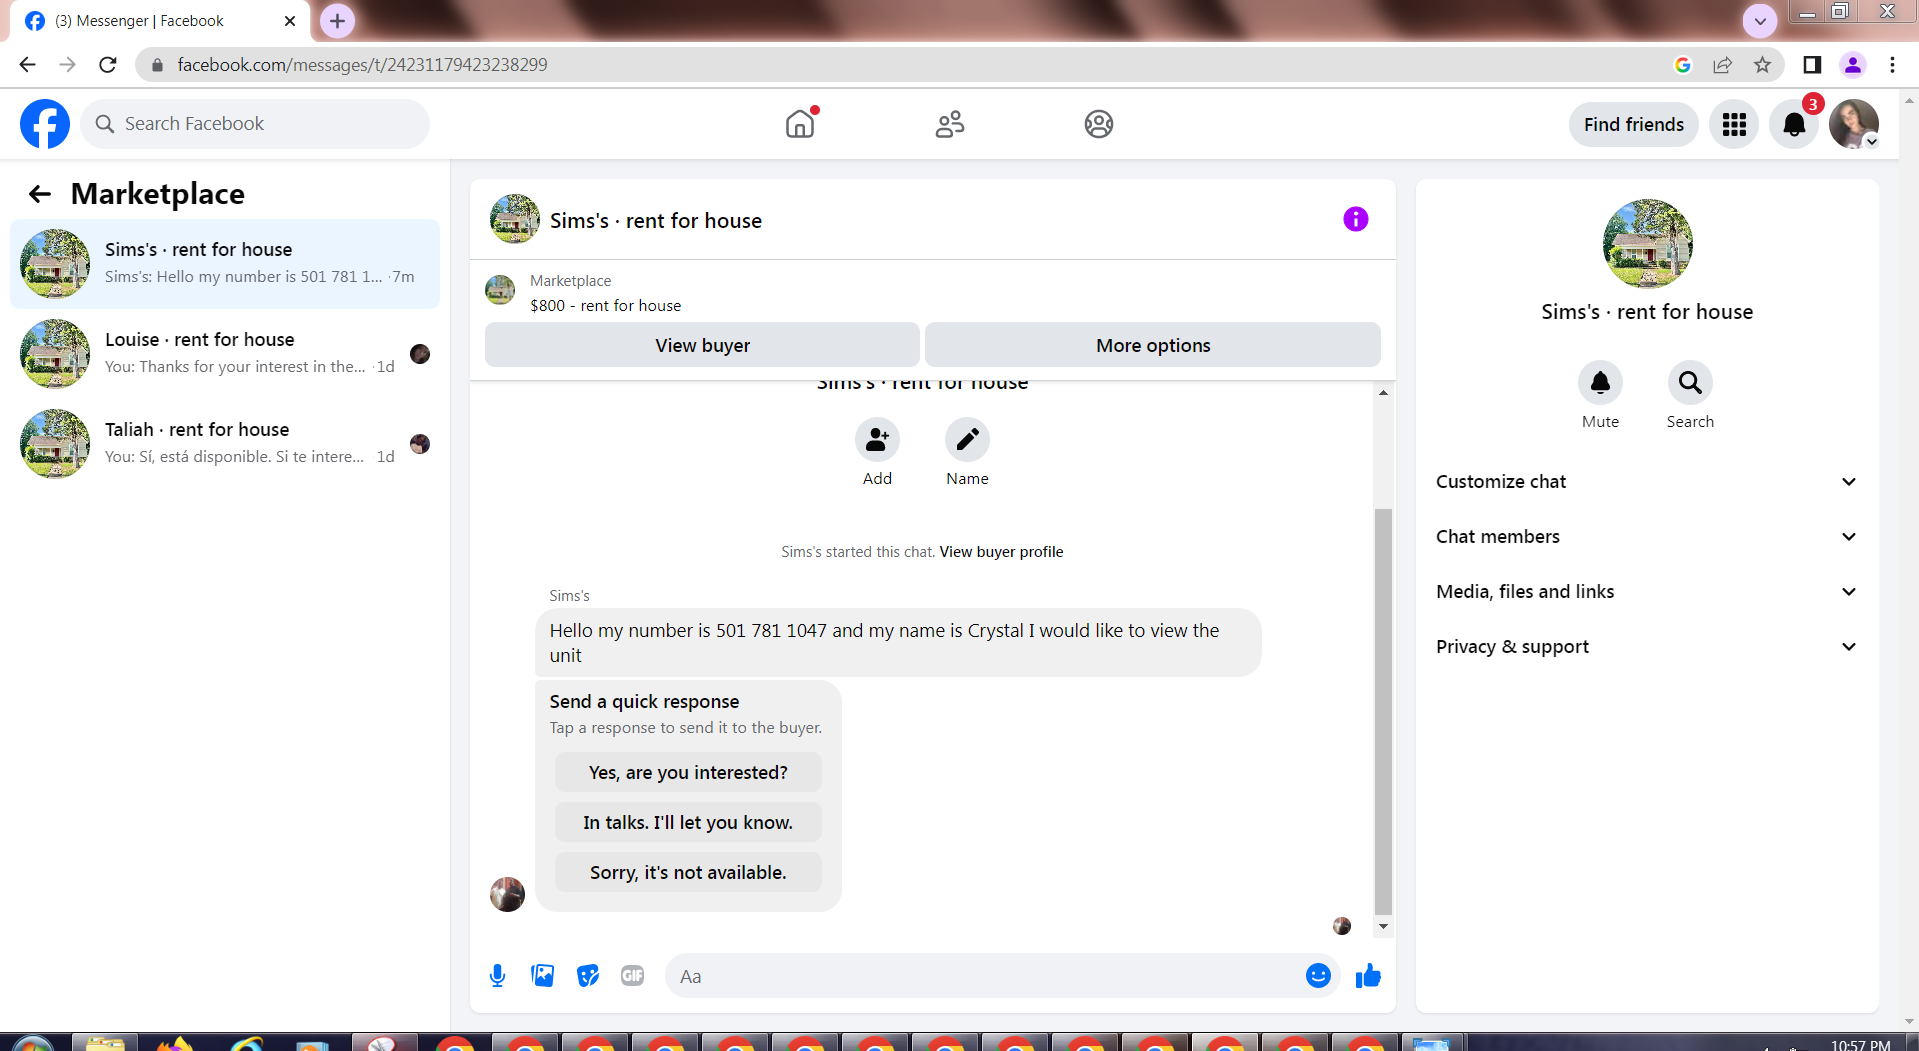Viewport: 1919px width, 1051px height.
Task: Search in conversation magnifier icon
Action: tap(1690, 383)
